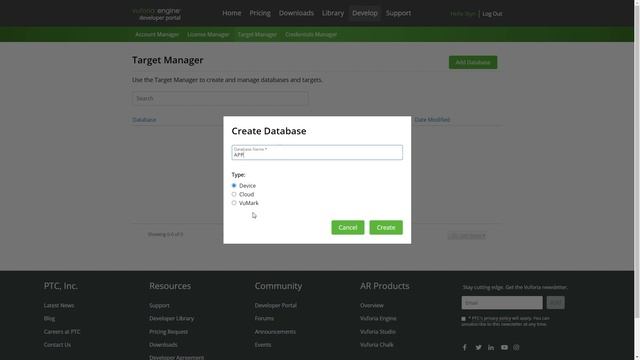Open the Facebook social icon in footer

[x=464, y=347]
